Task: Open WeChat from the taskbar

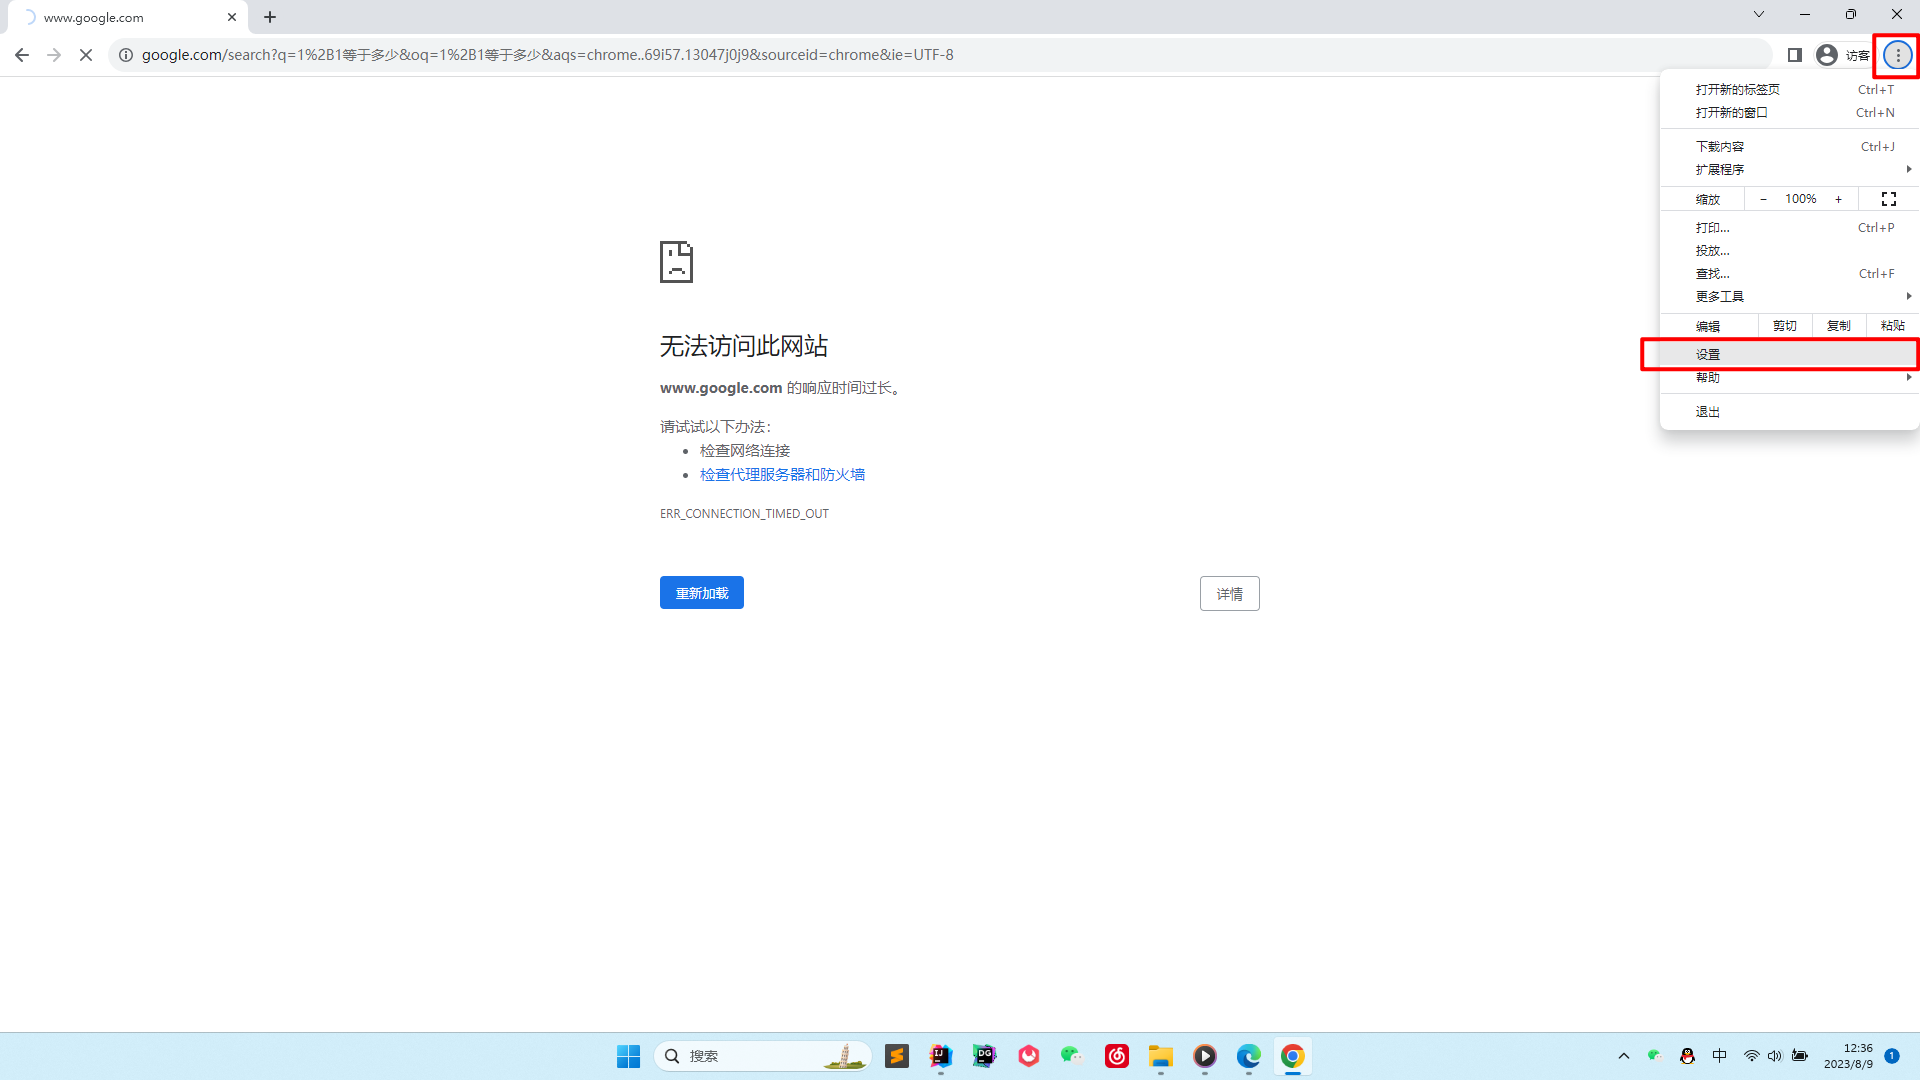Action: click(x=1073, y=1056)
